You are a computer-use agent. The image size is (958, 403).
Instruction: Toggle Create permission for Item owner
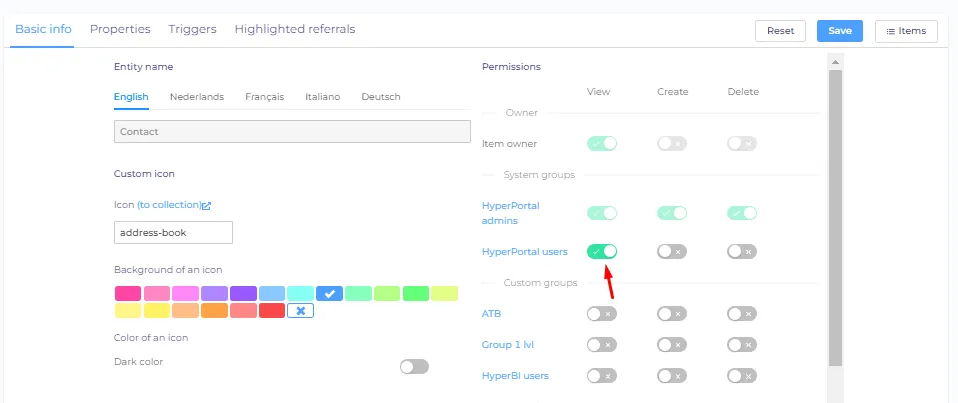(x=672, y=143)
